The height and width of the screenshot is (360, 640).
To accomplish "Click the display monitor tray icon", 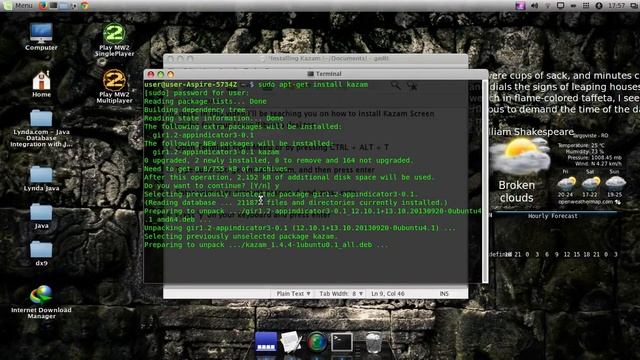I will (x=560, y=5).
